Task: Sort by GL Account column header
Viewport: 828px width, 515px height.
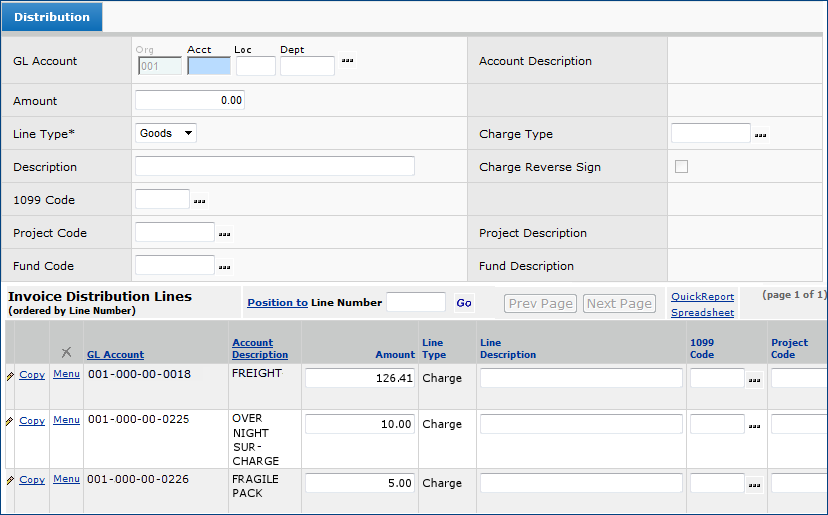Action: (115, 354)
